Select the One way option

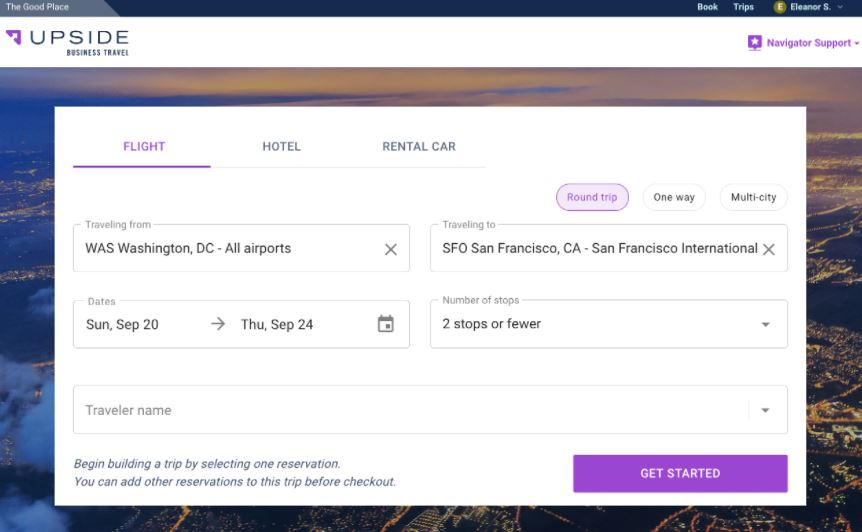[674, 197]
